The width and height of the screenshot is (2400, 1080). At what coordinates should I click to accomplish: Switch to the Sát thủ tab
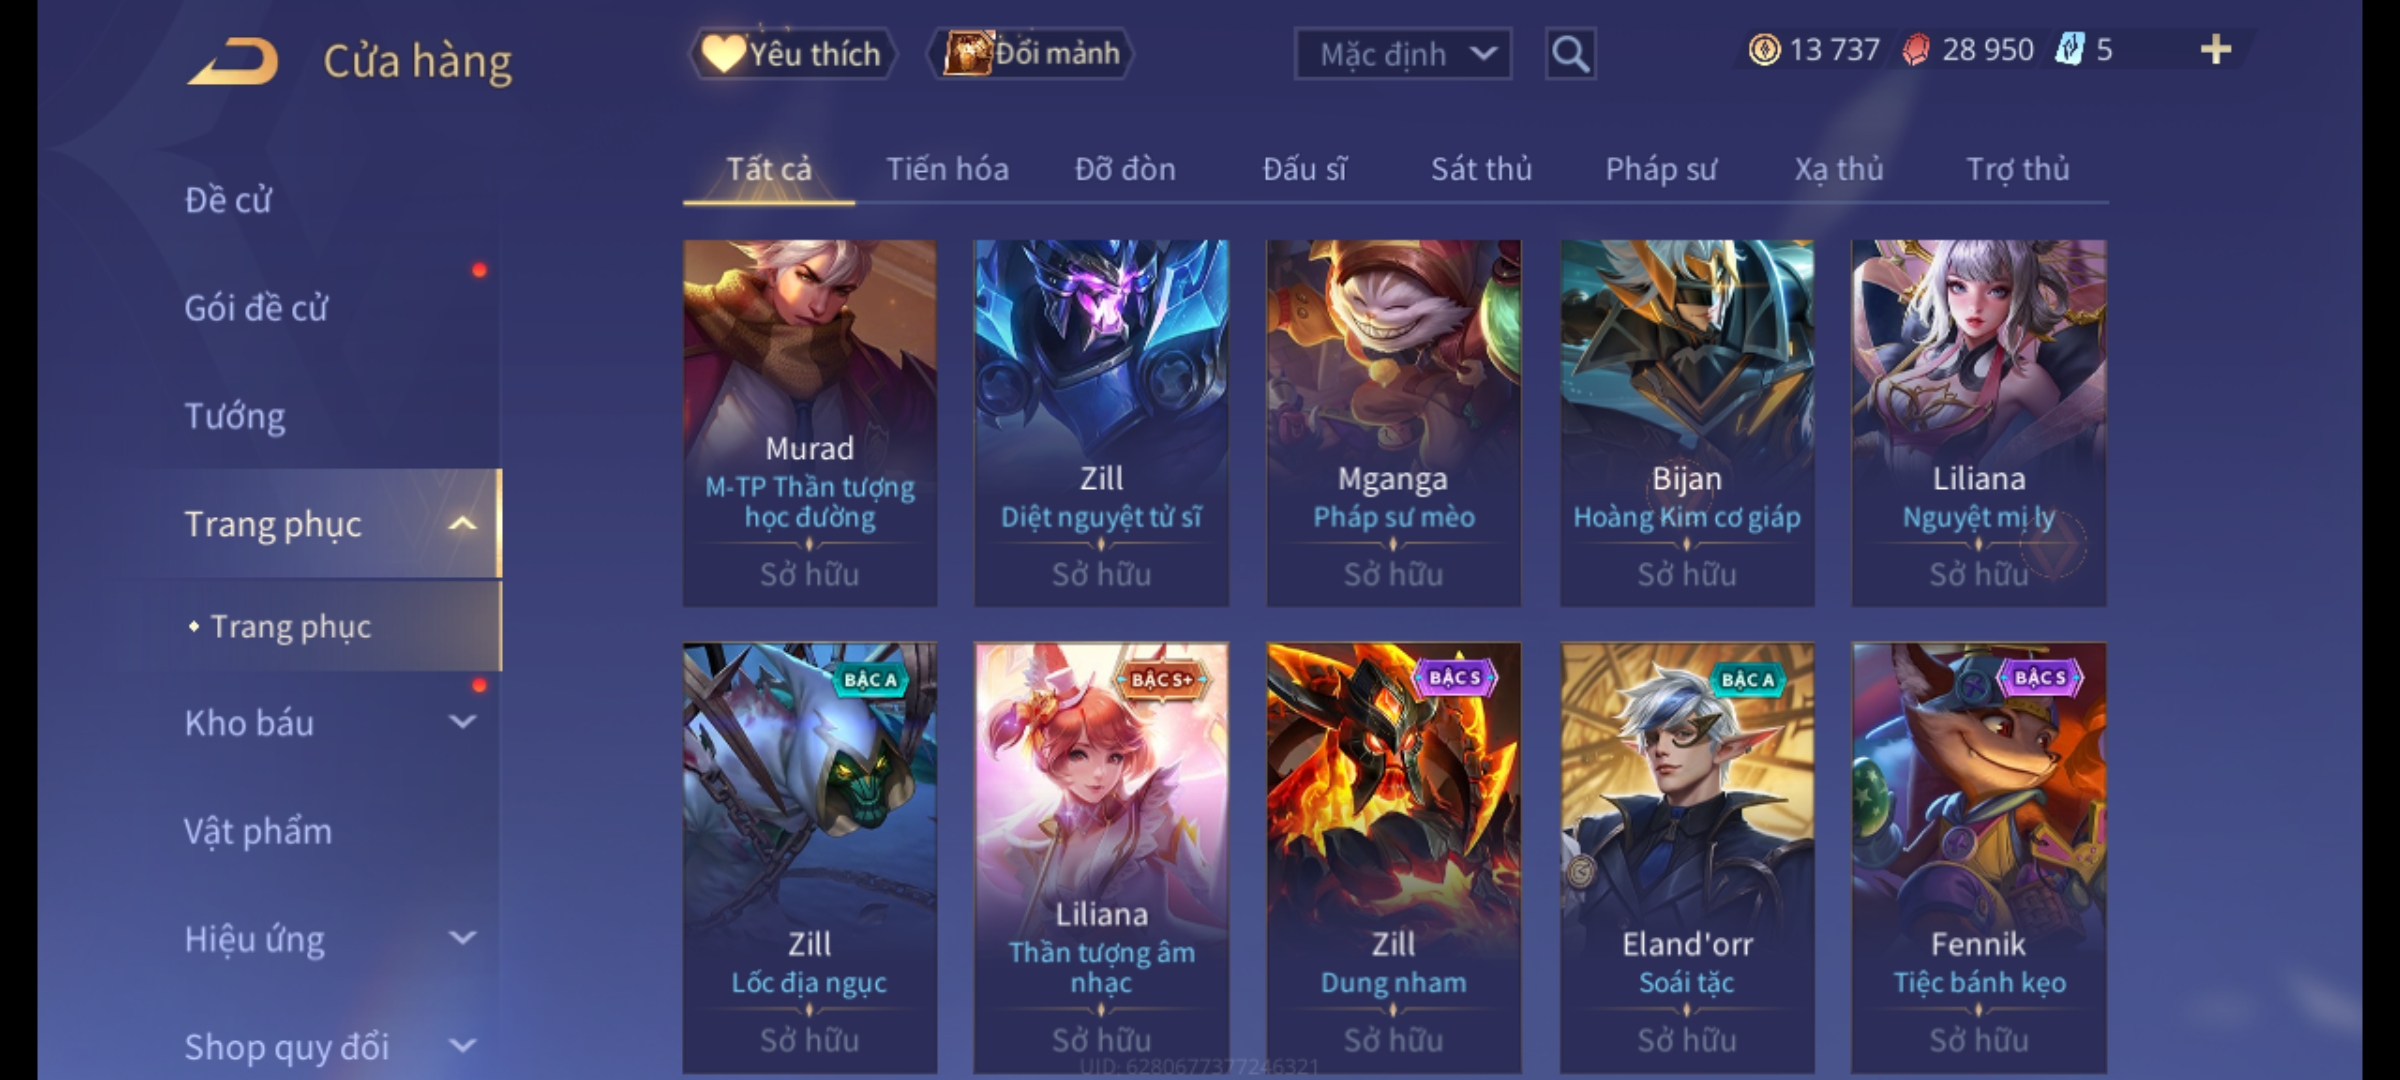(x=1481, y=169)
